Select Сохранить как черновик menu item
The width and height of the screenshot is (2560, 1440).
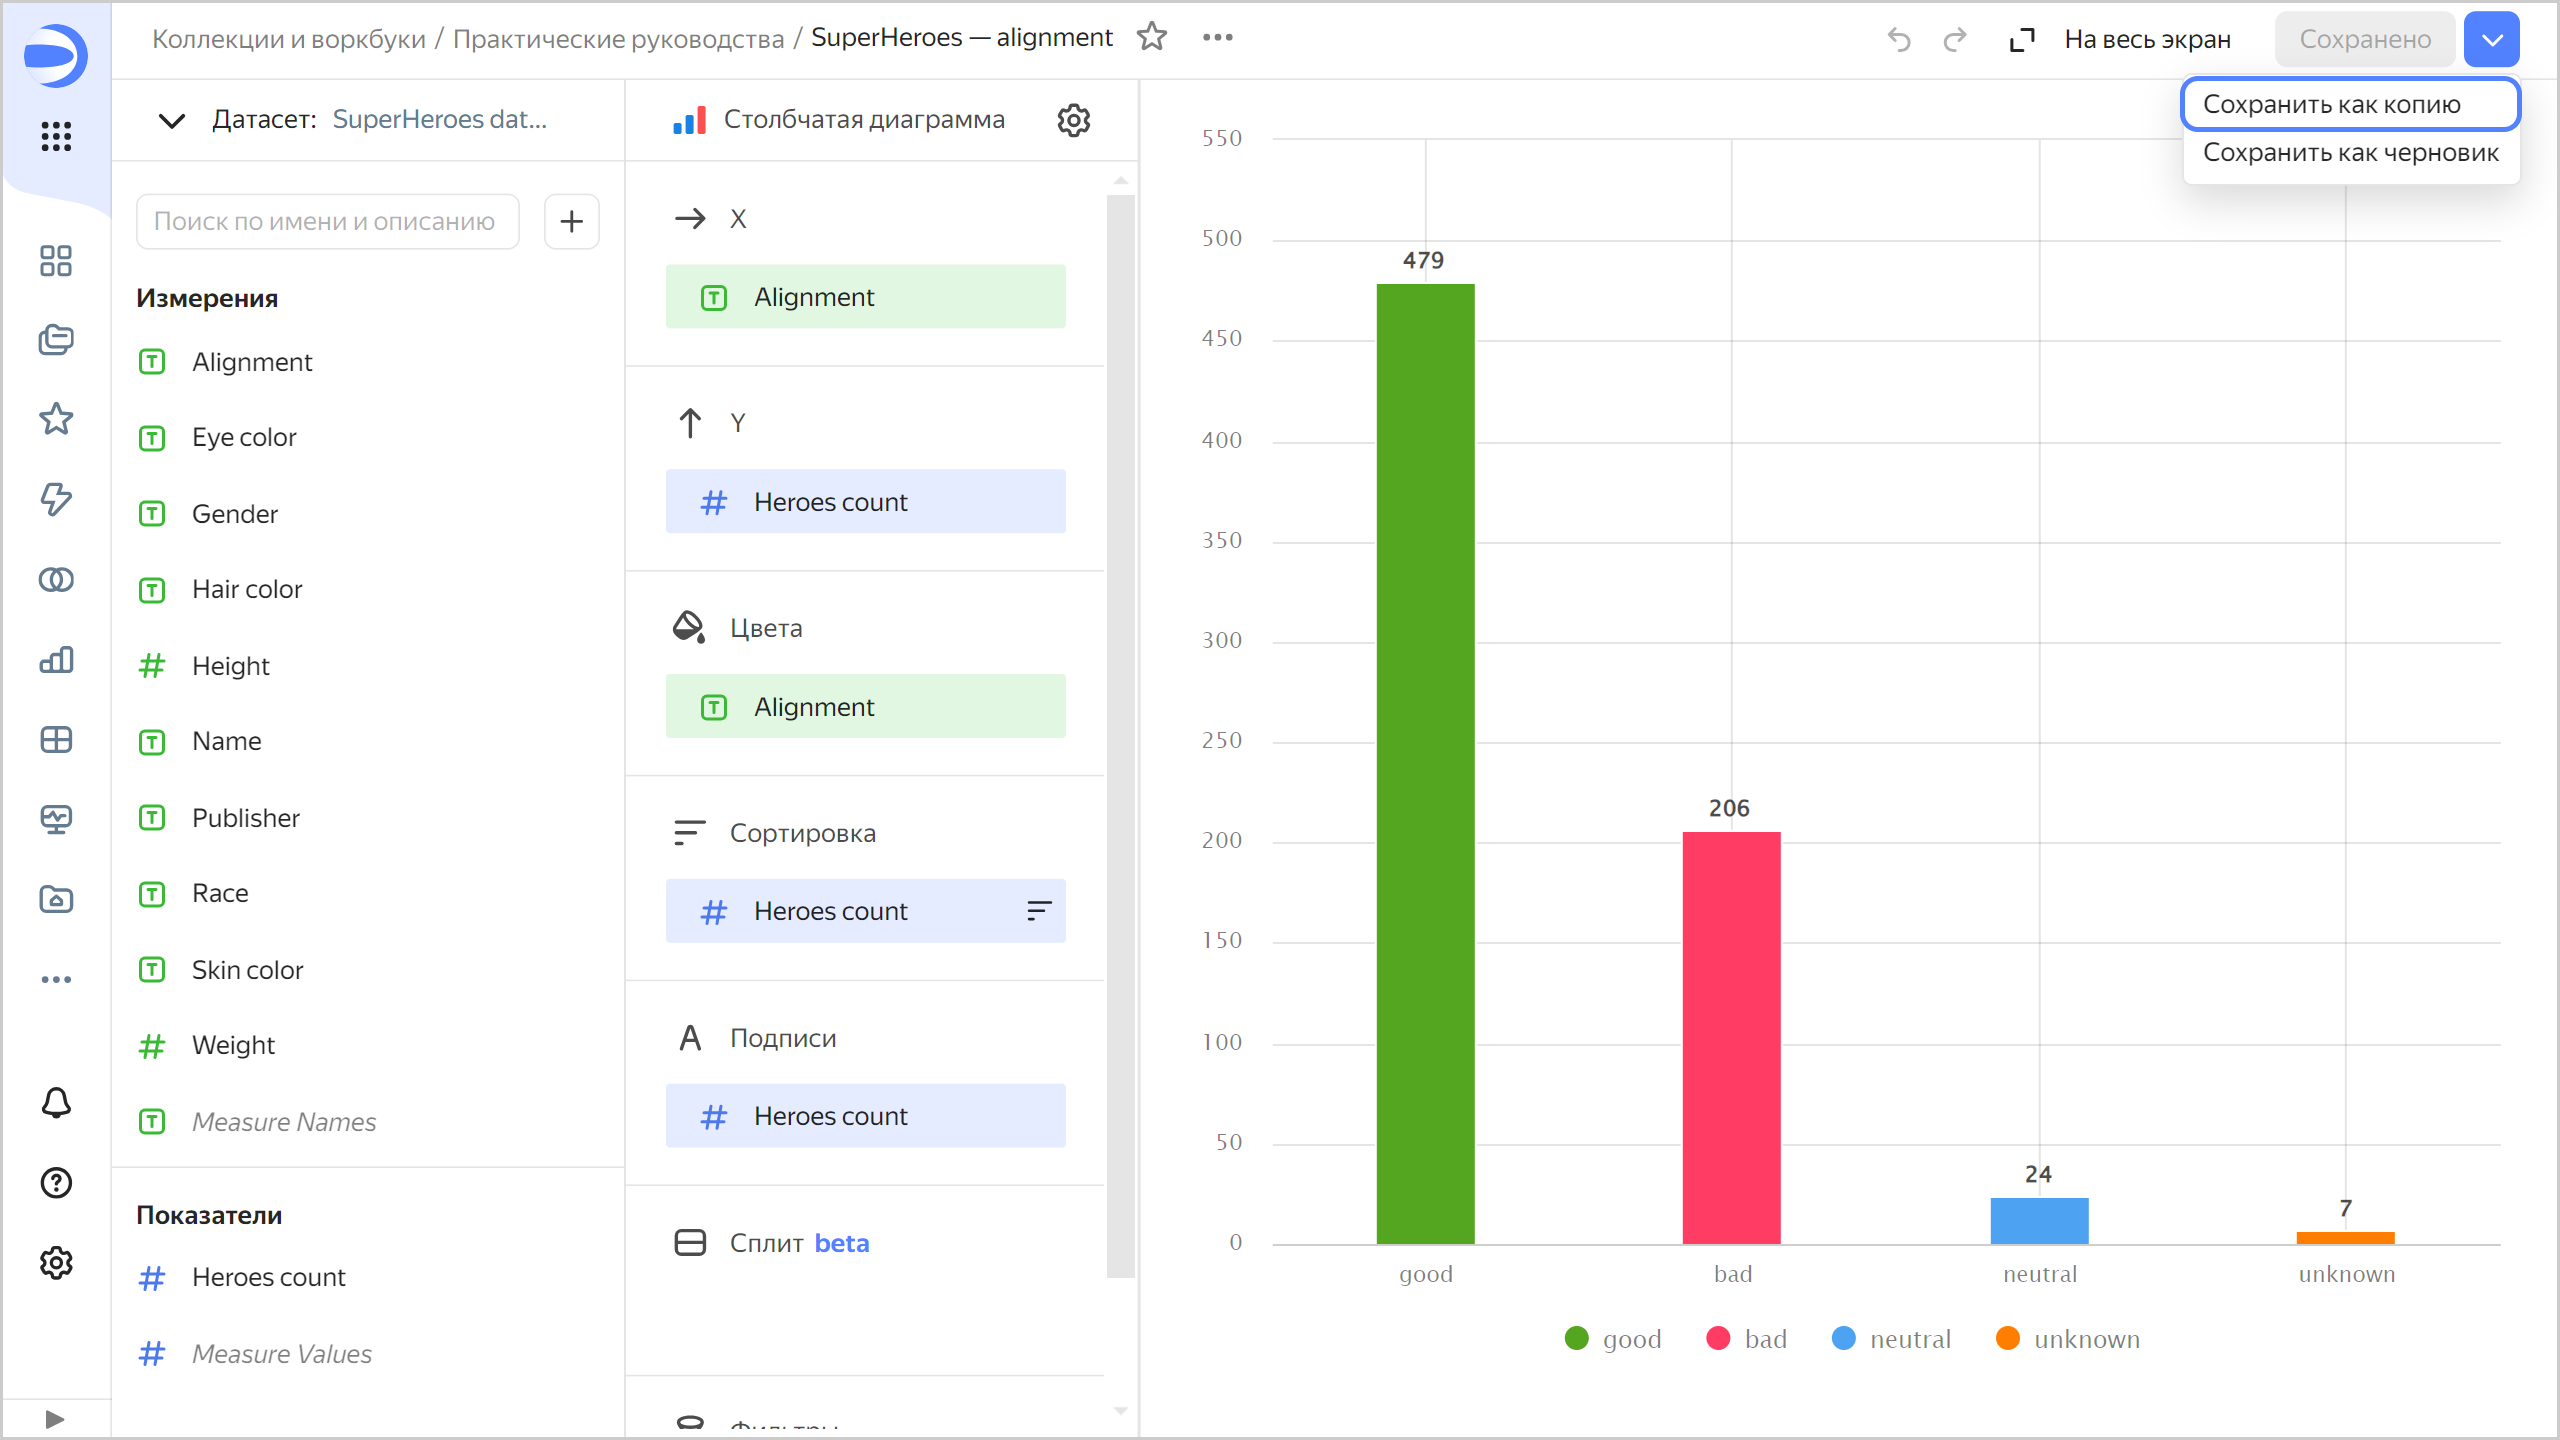(x=2350, y=152)
